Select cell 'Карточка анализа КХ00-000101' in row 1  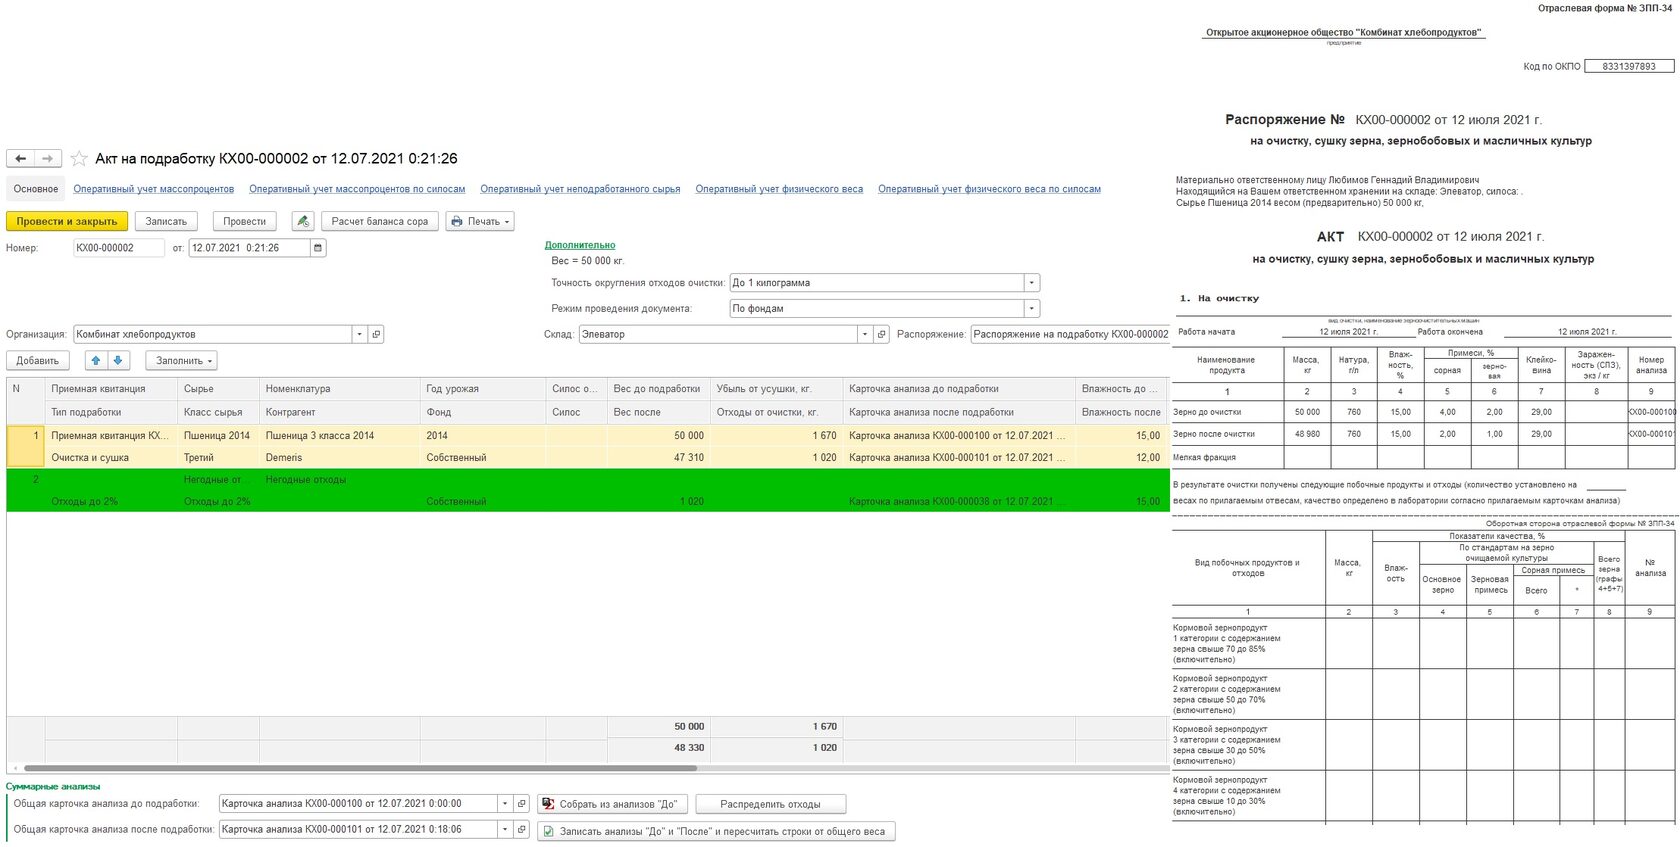click(959, 458)
